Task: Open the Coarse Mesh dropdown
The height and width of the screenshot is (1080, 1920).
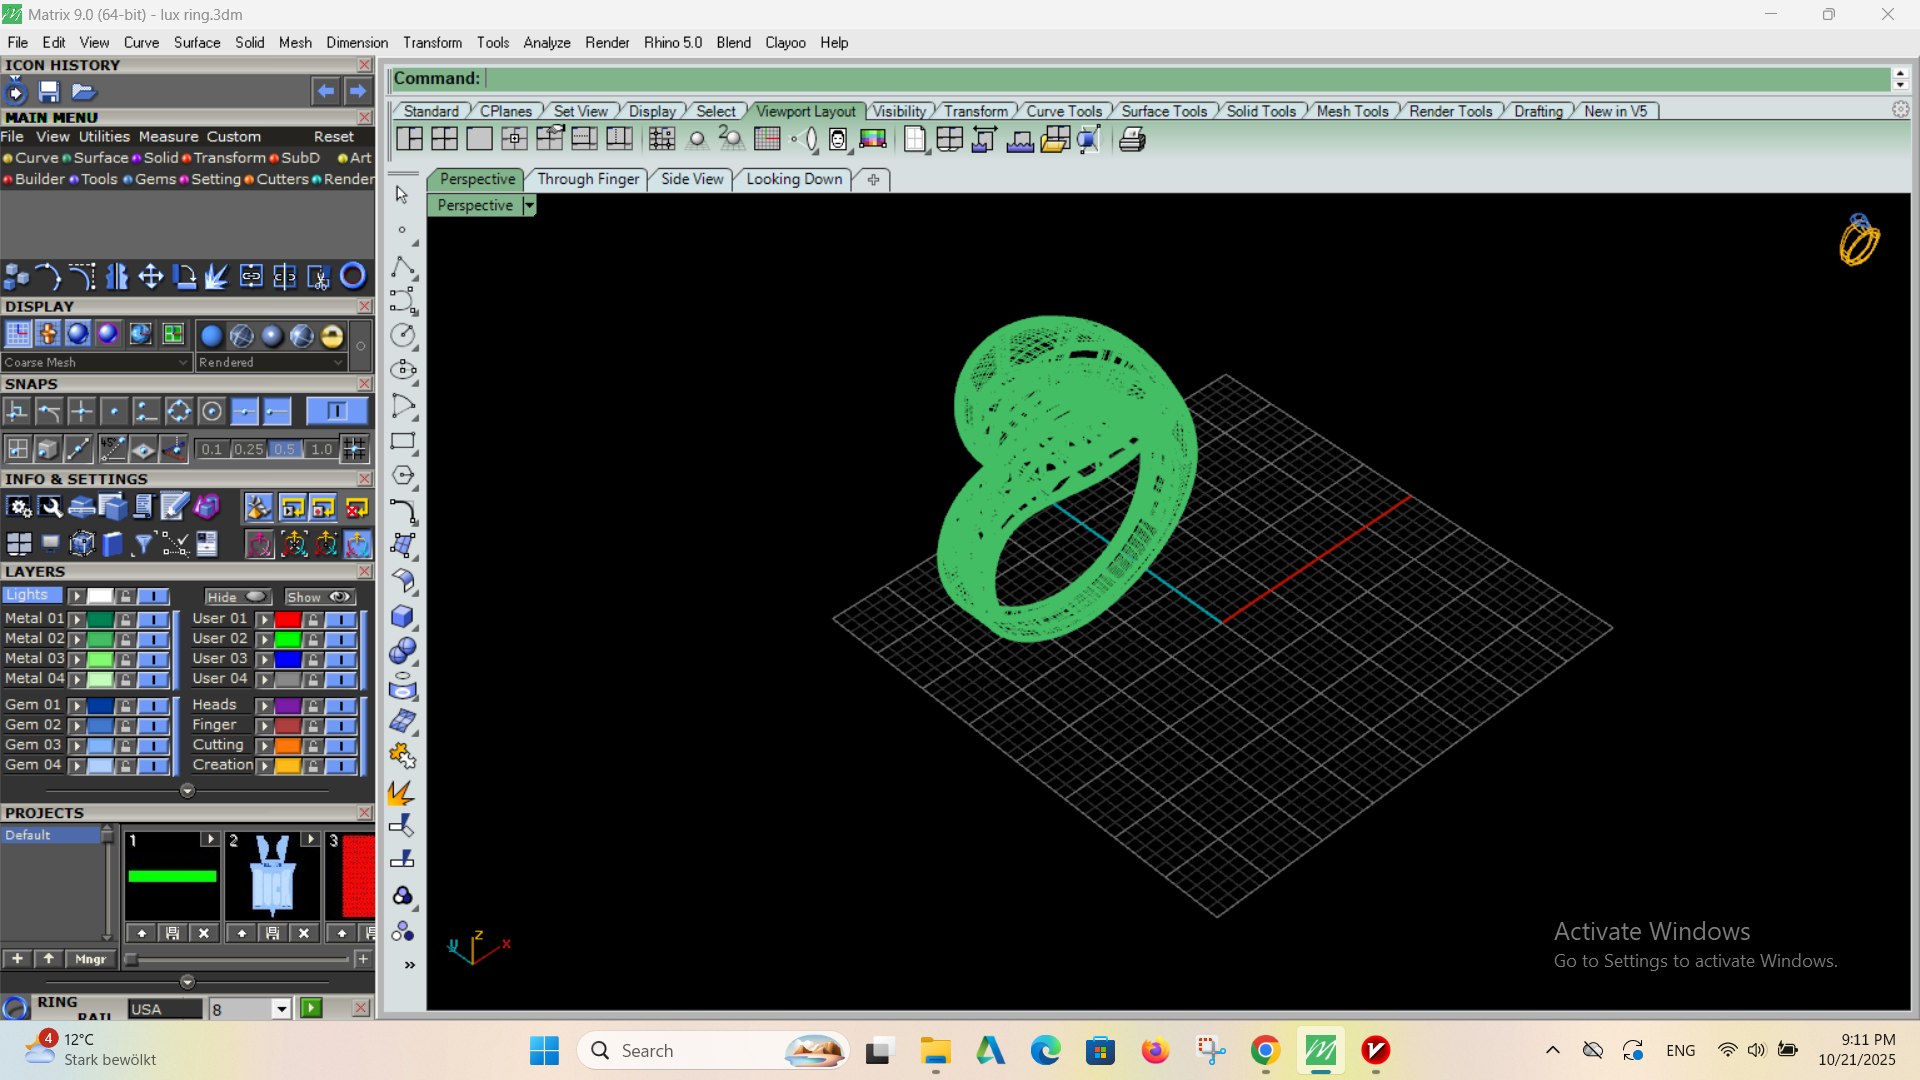Action: pos(96,362)
